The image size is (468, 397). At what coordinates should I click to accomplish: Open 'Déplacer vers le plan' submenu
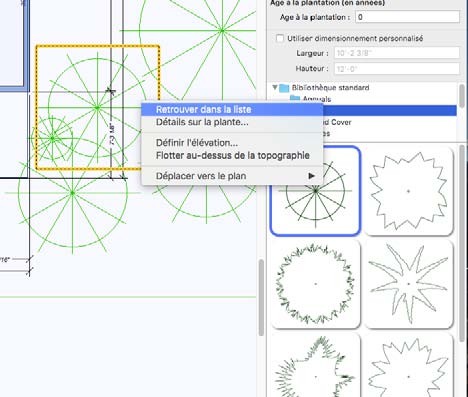pyautogui.click(x=232, y=176)
